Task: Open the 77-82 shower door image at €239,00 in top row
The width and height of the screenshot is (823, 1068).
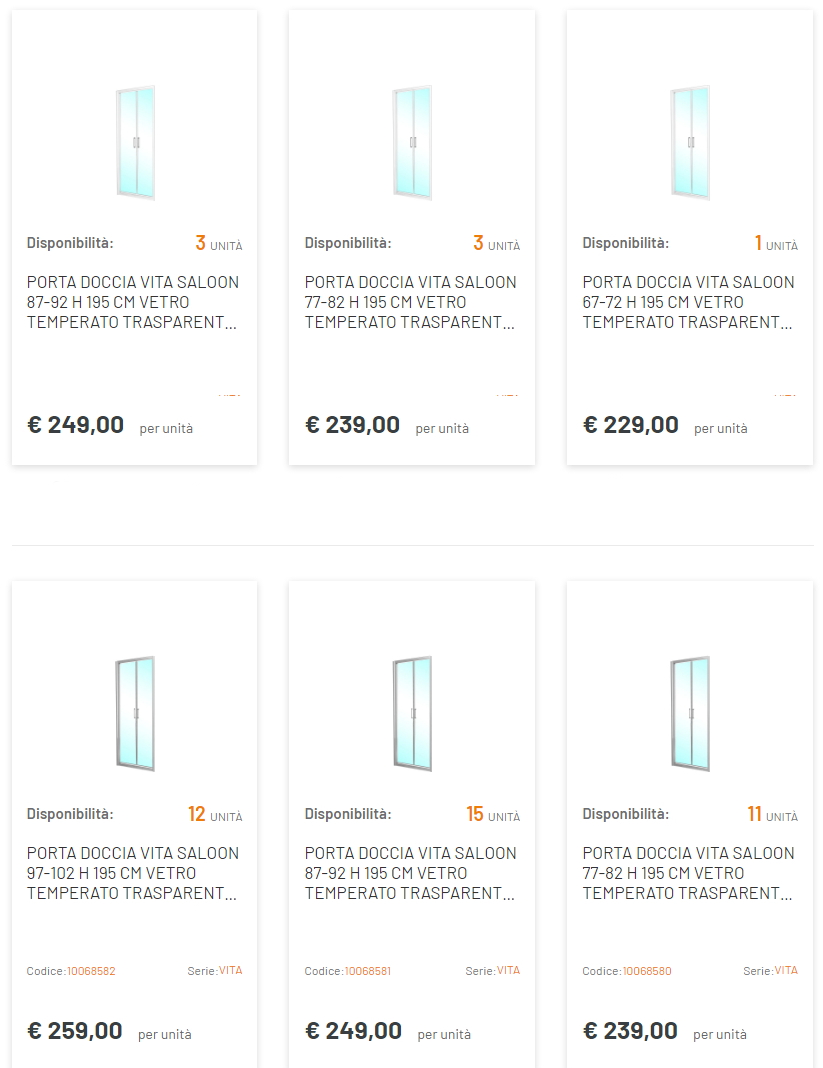Action: coord(412,143)
